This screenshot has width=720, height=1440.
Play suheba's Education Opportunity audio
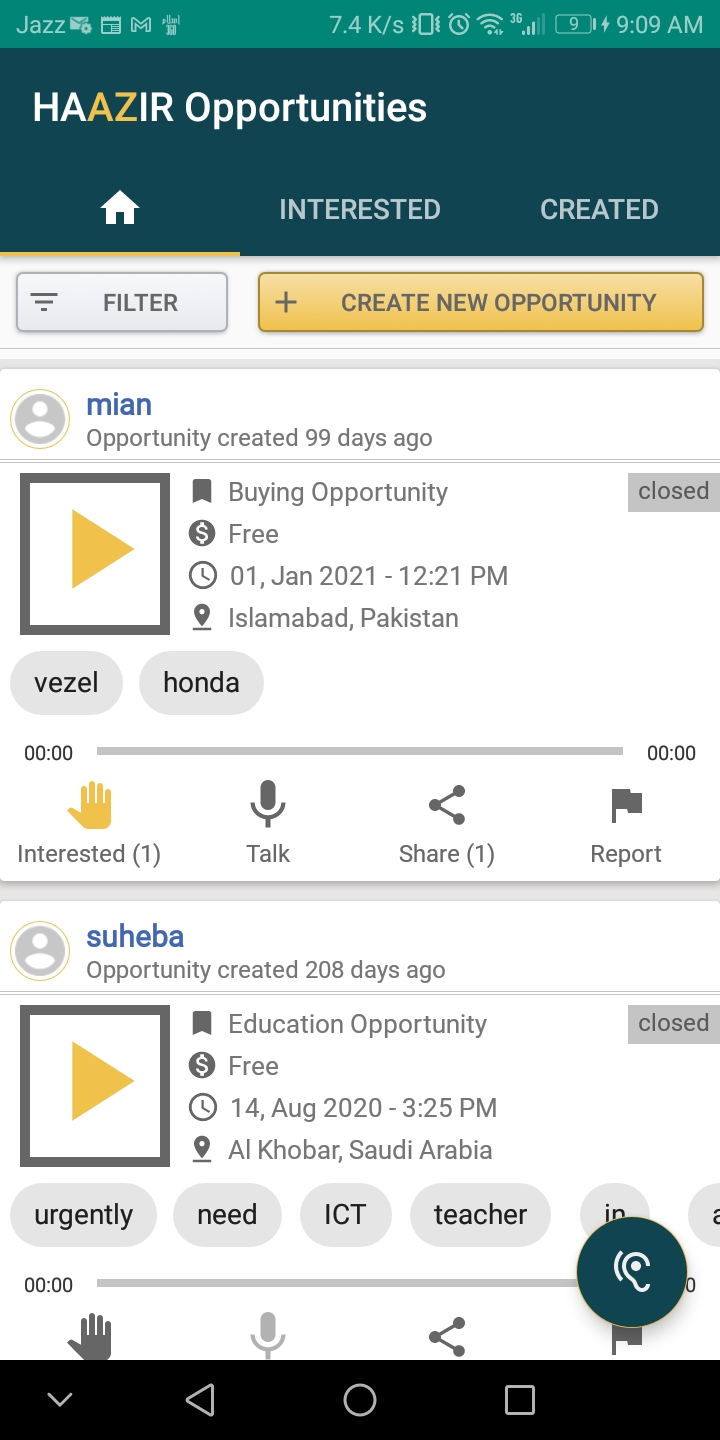(95, 1085)
